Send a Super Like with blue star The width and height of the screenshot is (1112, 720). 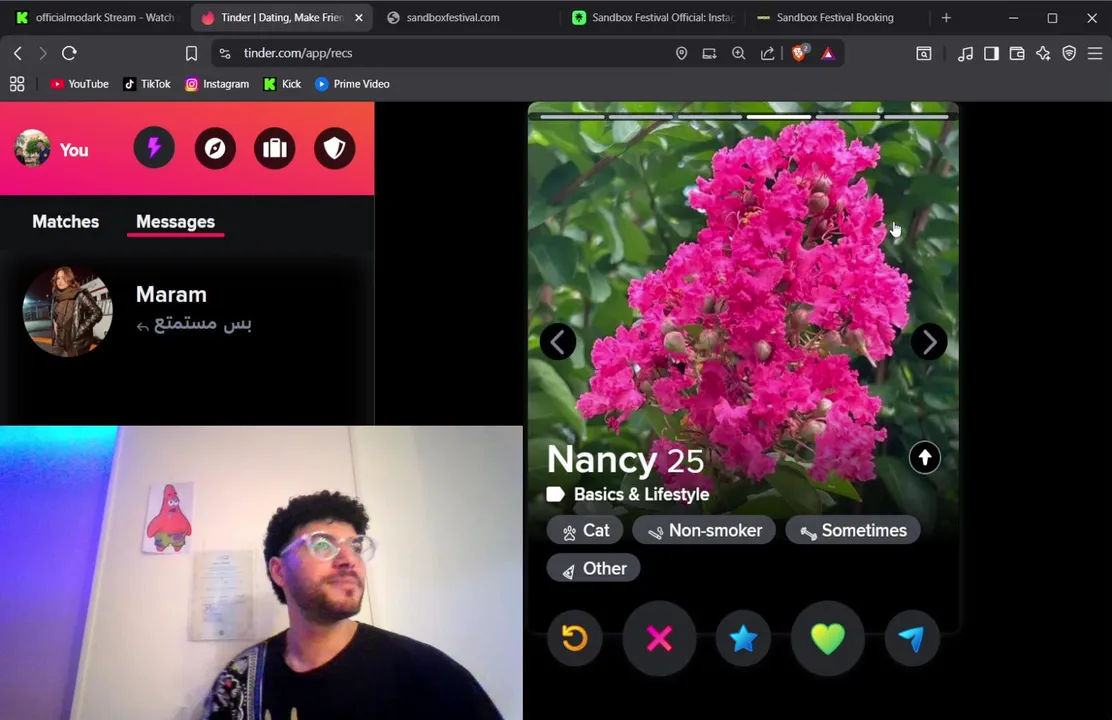[743, 638]
